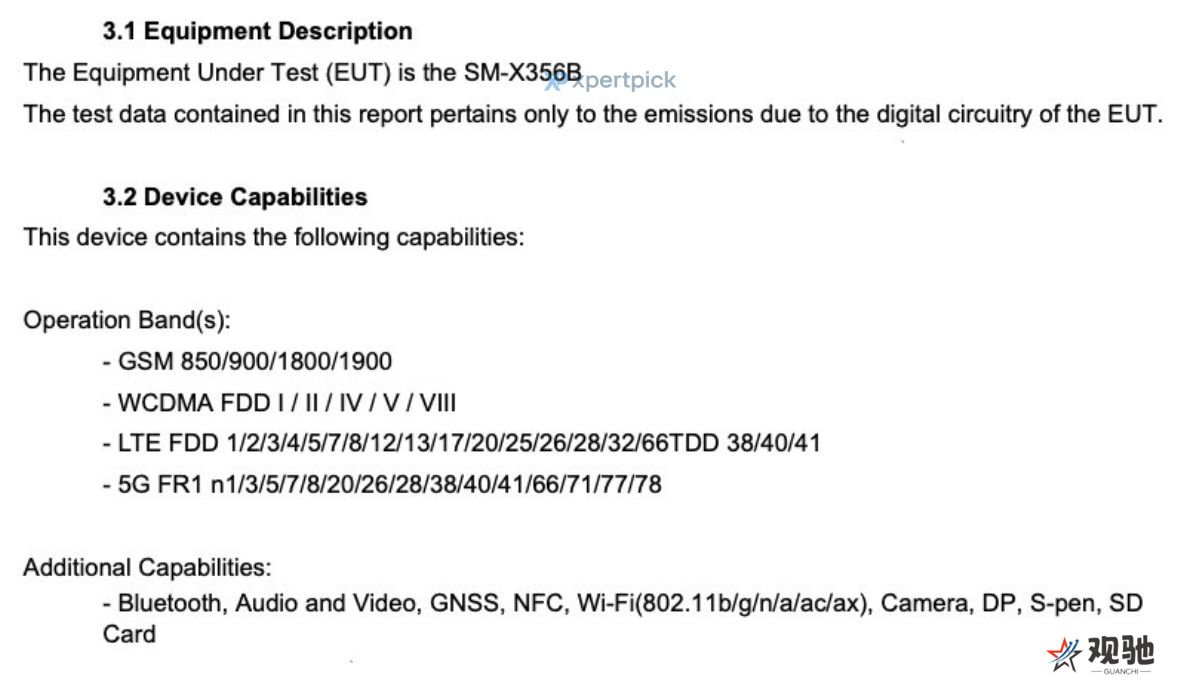Click the SM-X356B model number text
This screenshot has width=1200, height=680.
click(x=522, y=73)
